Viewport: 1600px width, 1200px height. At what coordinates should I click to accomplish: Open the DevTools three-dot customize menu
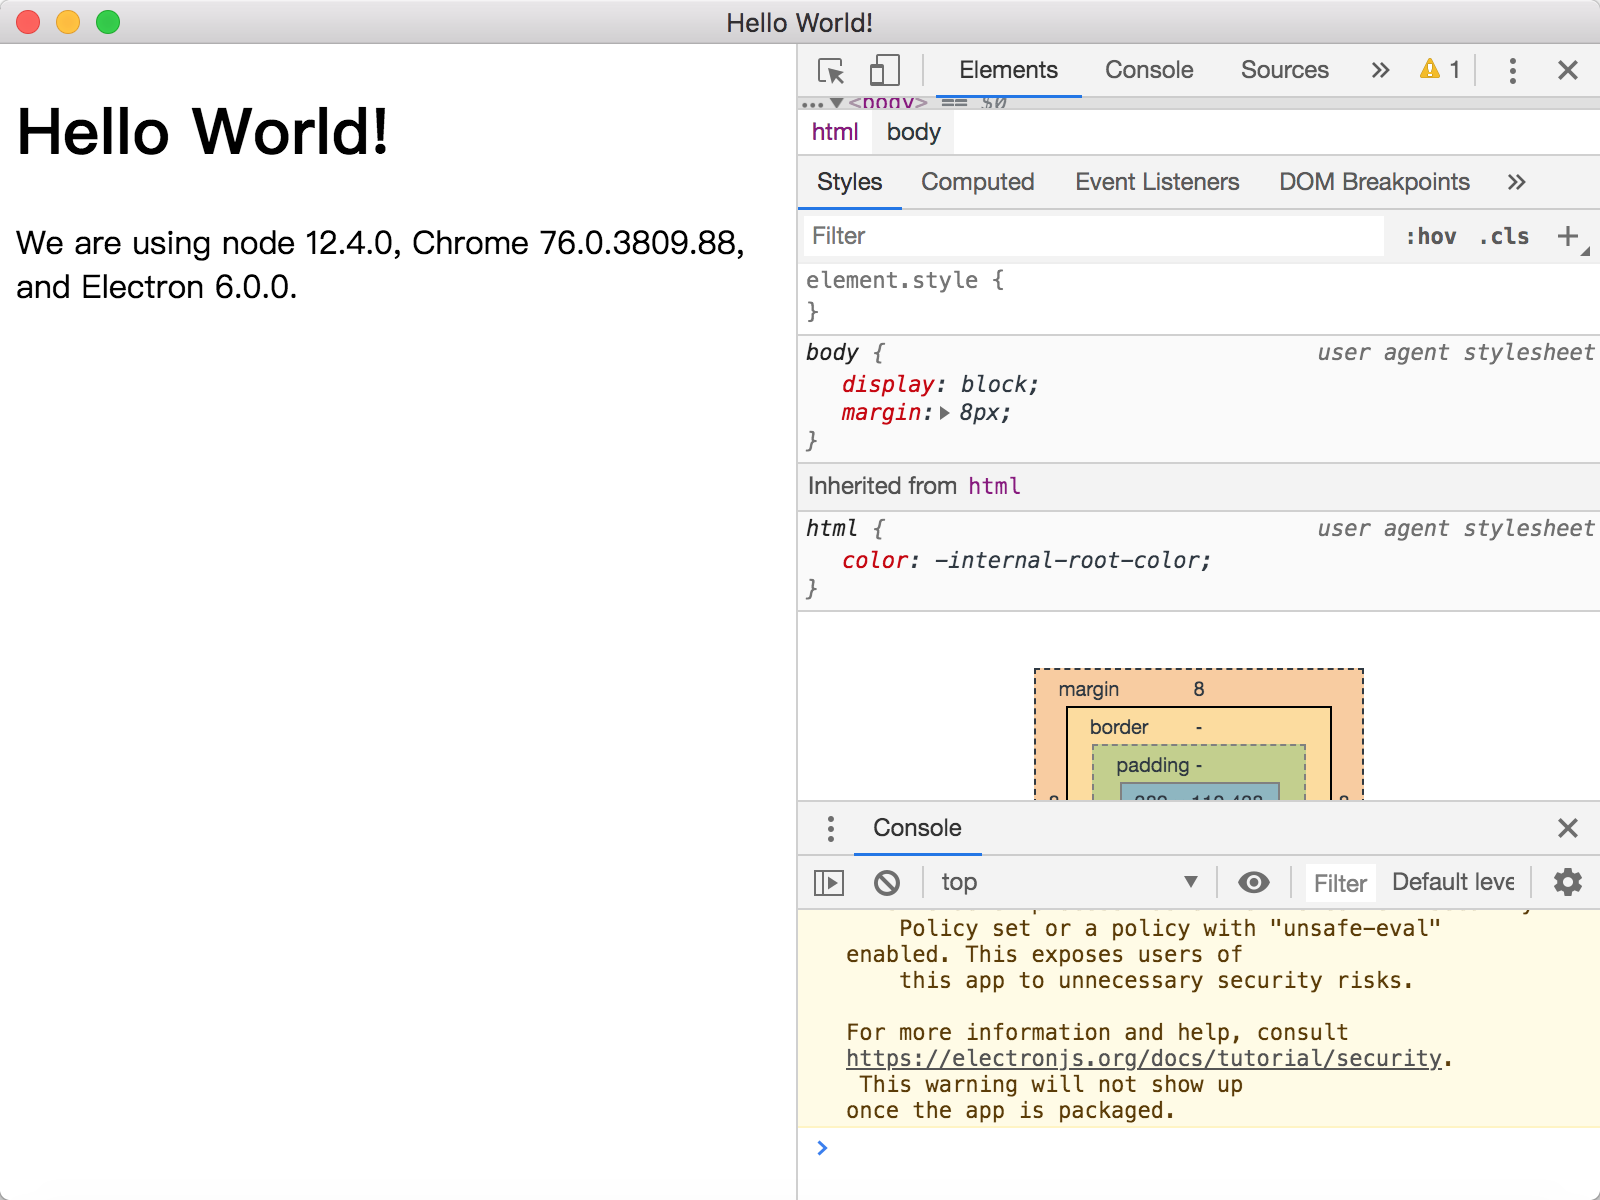pos(1512,70)
